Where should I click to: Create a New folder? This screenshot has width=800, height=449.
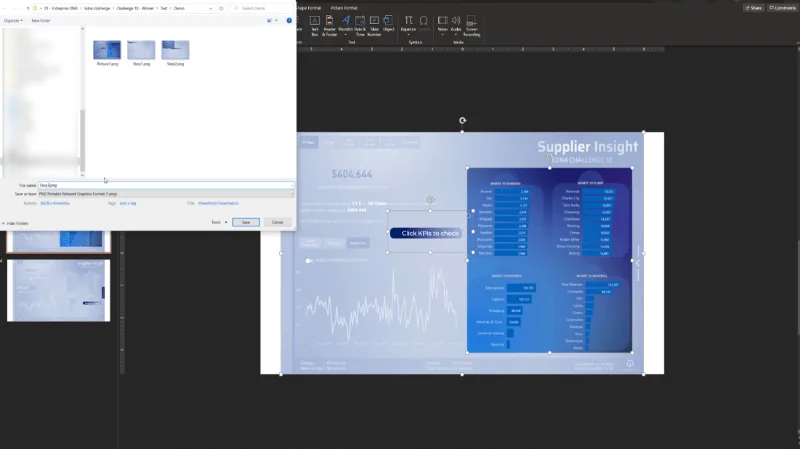click(41, 20)
